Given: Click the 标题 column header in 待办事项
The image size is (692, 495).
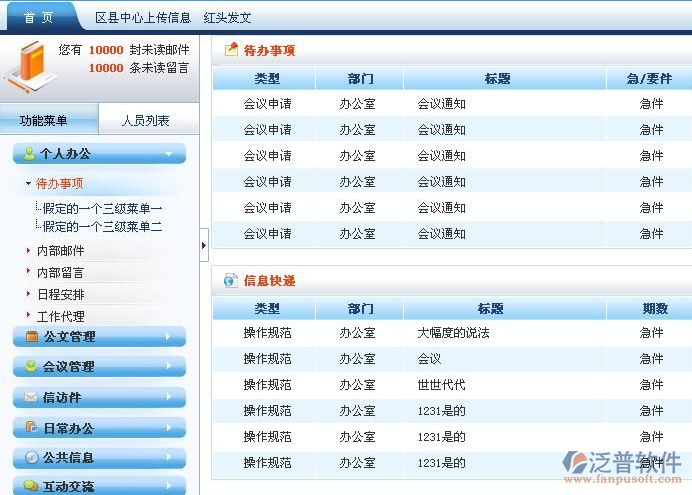Looking at the screenshot, I should [497, 79].
